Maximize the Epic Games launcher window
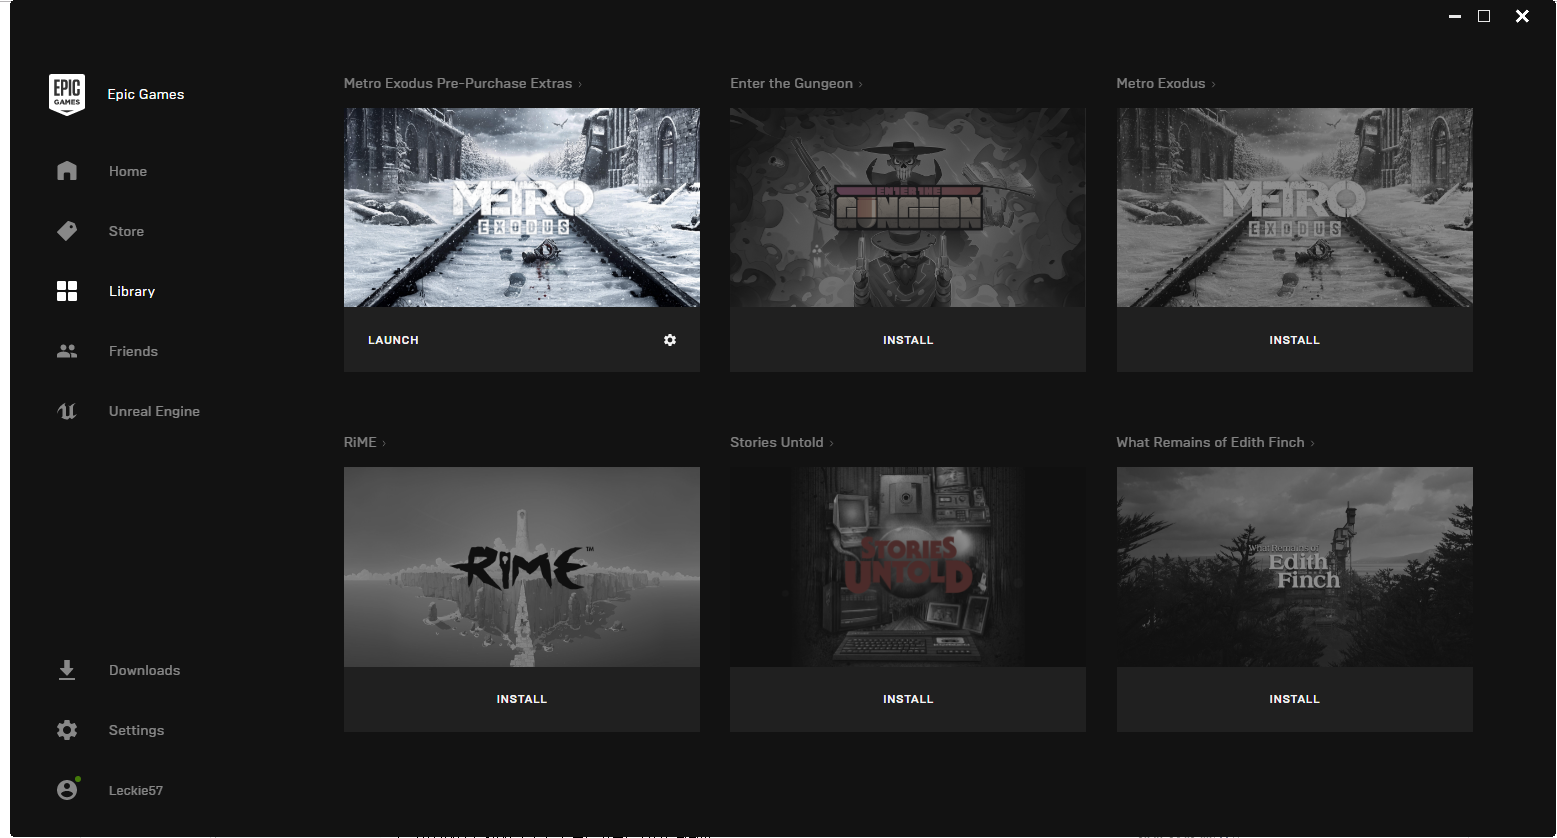The height and width of the screenshot is (838, 1557). tap(1484, 16)
